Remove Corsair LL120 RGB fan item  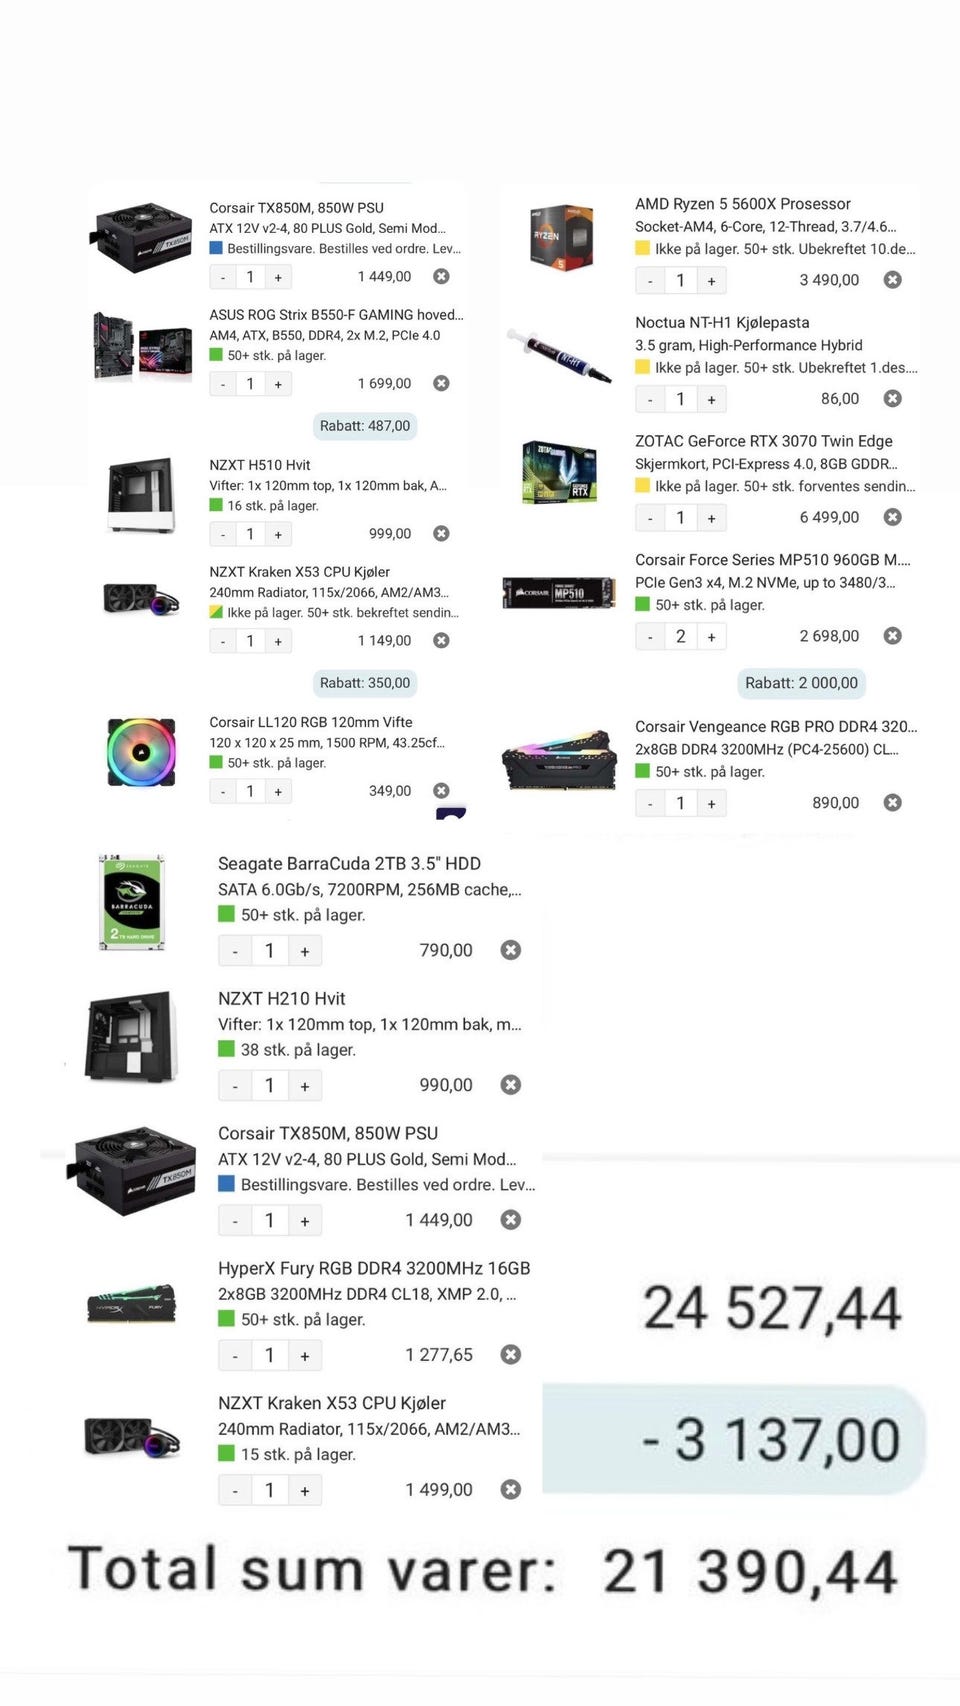click(x=441, y=790)
